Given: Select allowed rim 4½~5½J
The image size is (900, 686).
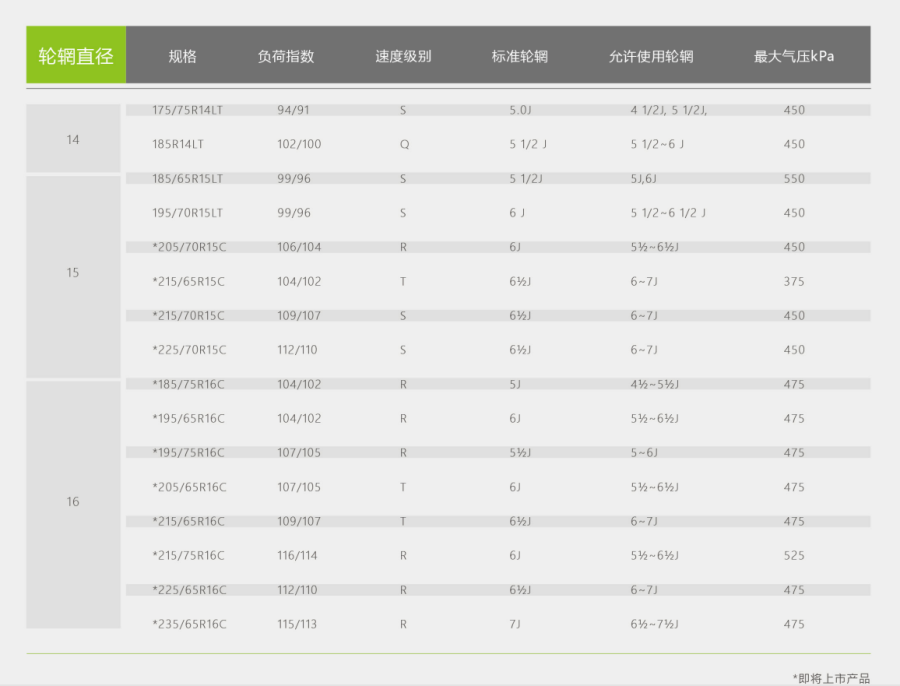Looking at the screenshot, I should tap(654, 384).
